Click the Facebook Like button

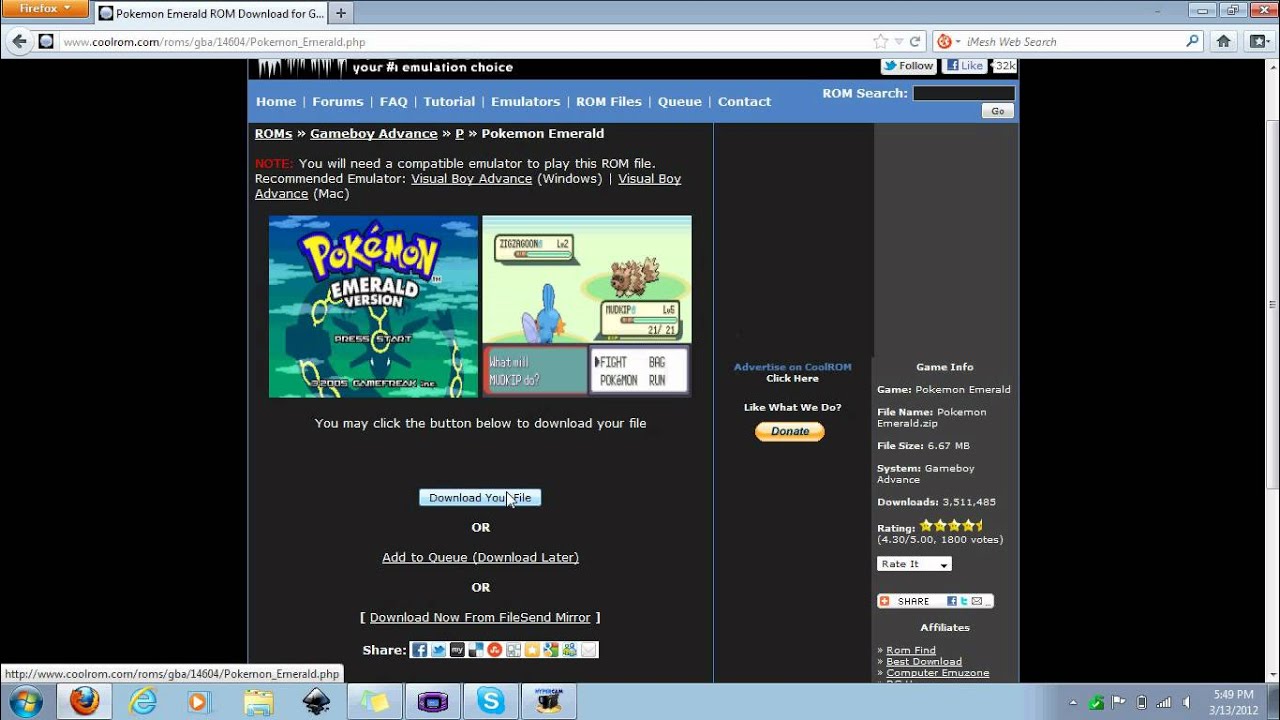tap(965, 66)
